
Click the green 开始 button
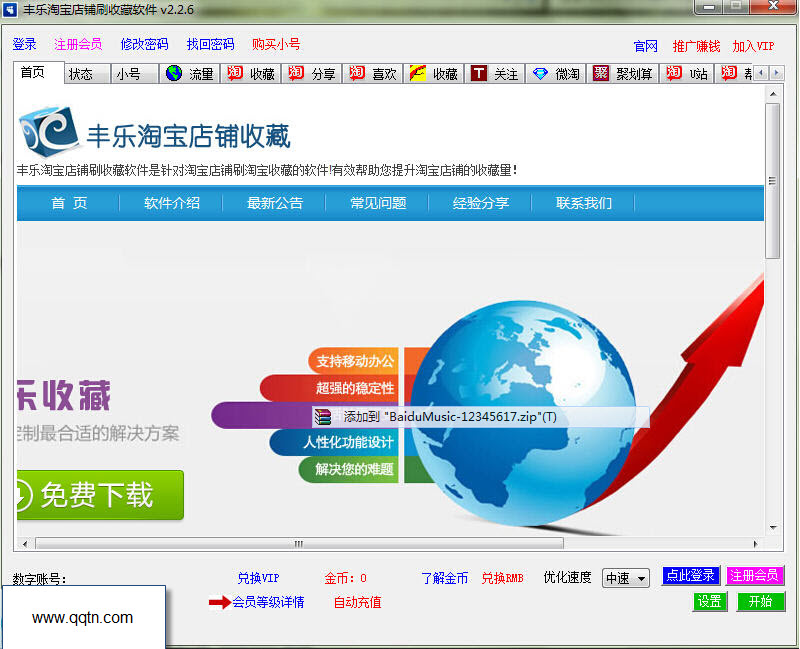pyautogui.click(x=760, y=602)
